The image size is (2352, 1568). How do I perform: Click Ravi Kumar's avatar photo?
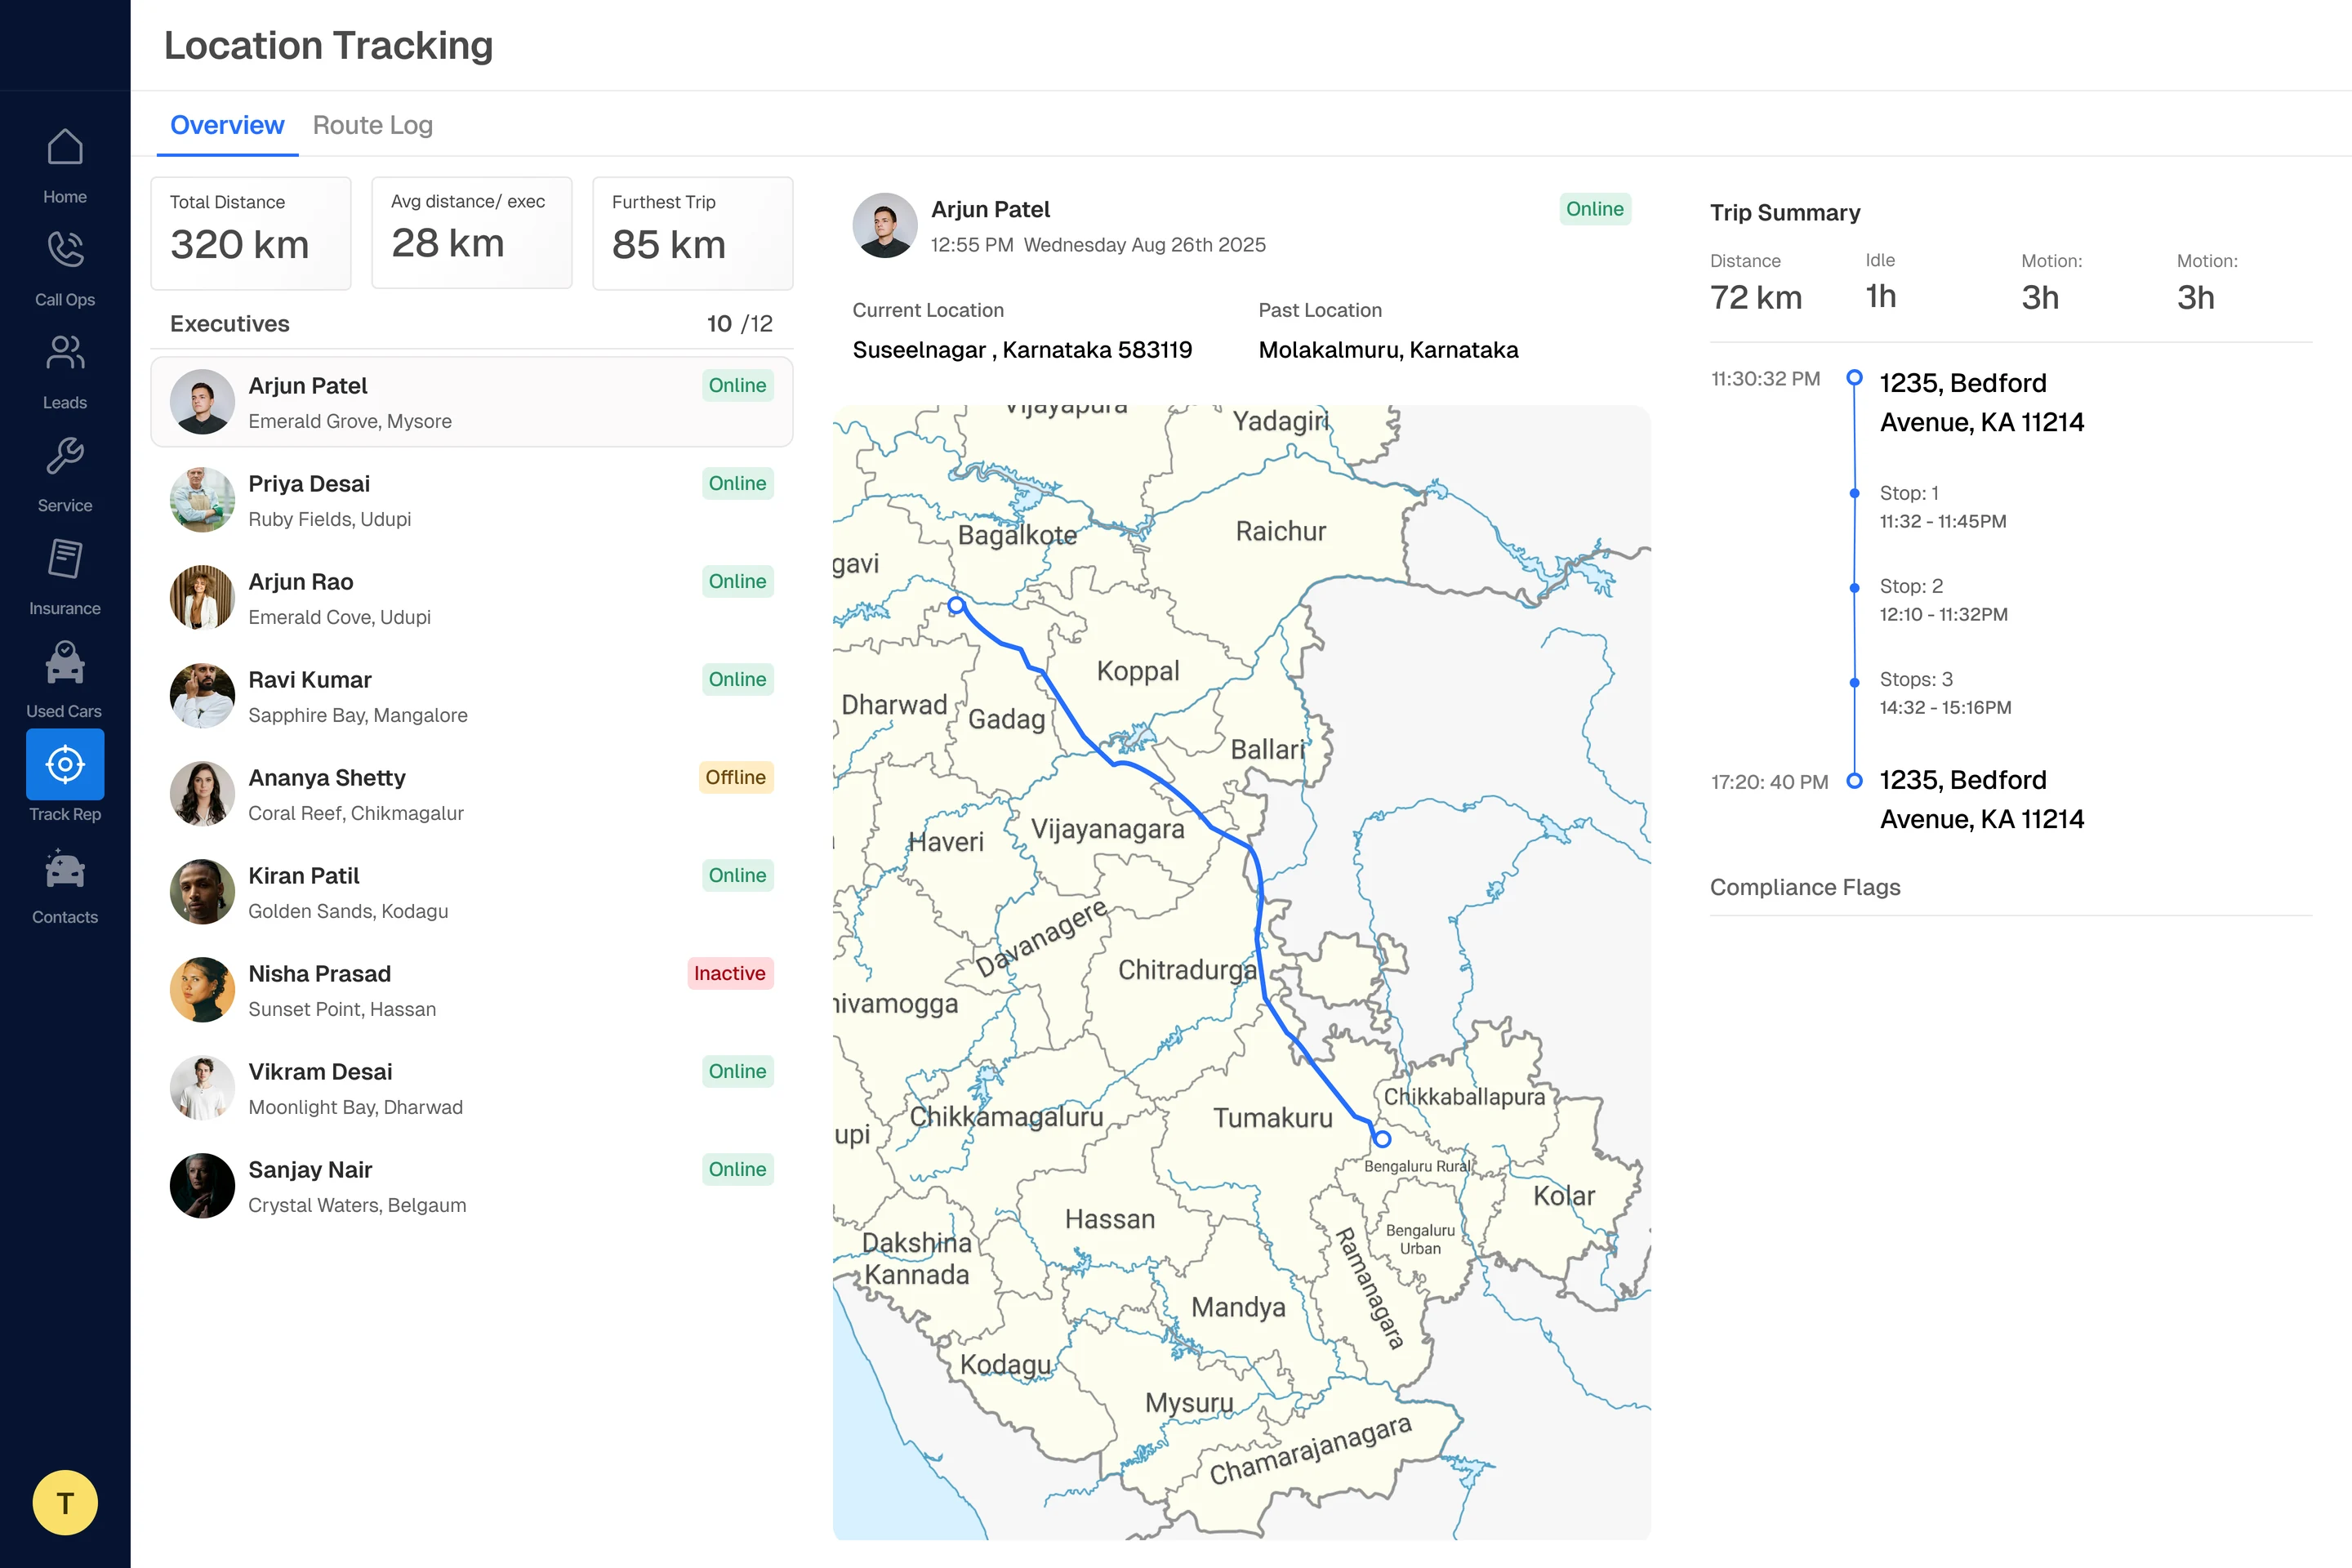pyautogui.click(x=202, y=696)
